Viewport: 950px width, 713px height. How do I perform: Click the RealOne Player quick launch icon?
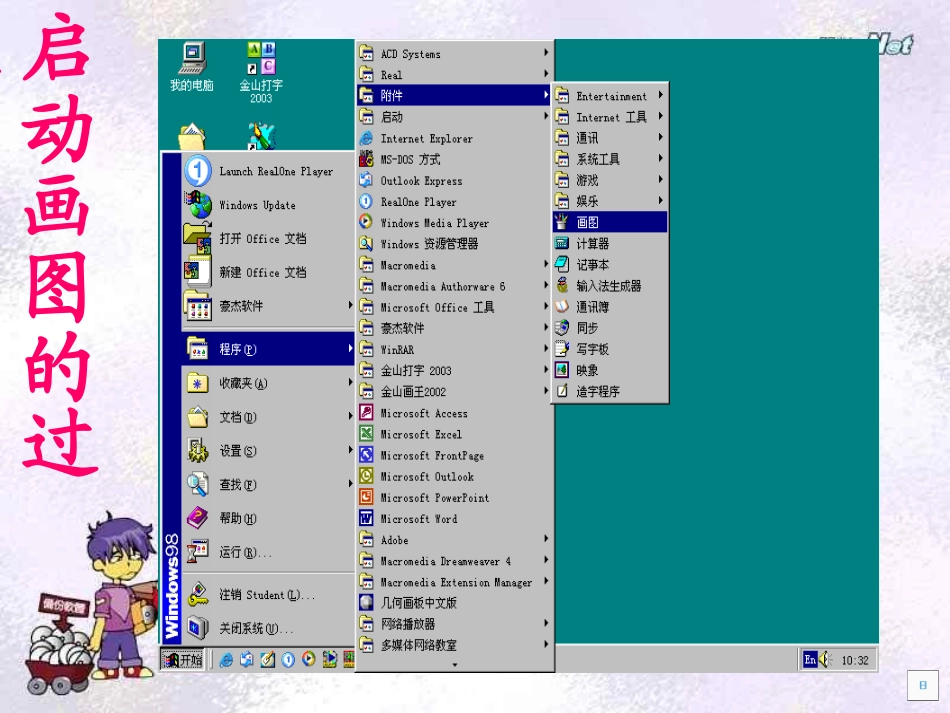point(288,660)
